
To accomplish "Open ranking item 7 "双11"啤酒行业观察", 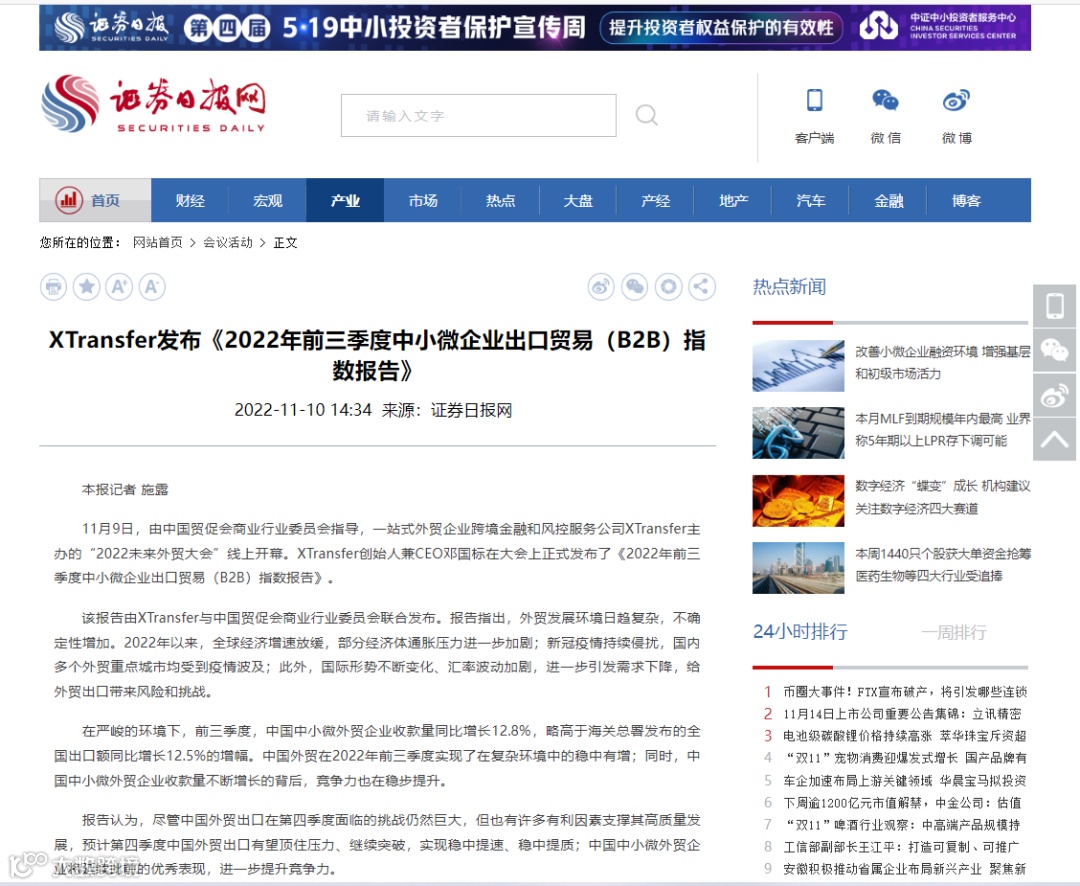I will [x=902, y=825].
